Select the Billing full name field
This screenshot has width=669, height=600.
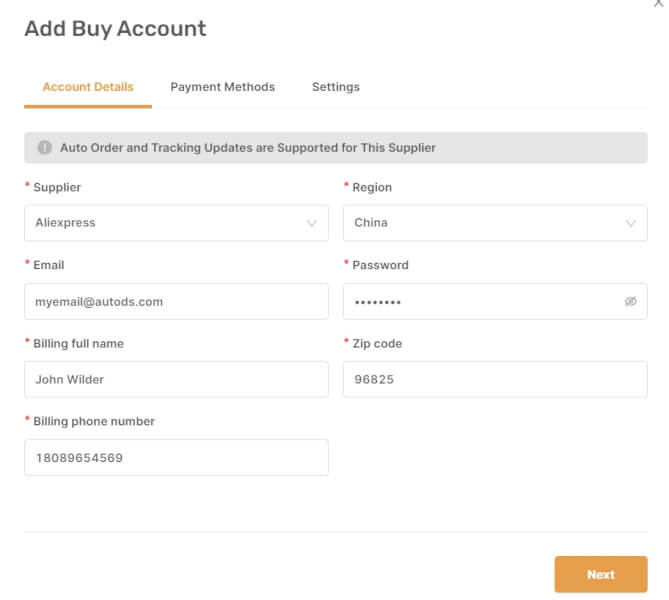pos(176,379)
